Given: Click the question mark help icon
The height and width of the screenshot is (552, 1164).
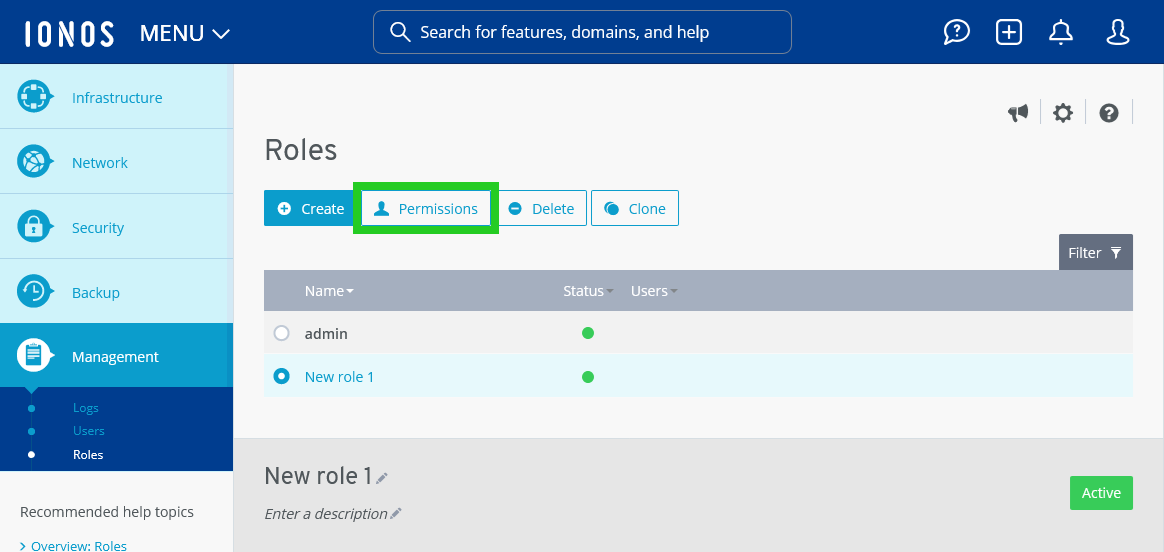Looking at the screenshot, I should pos(1109,113).
